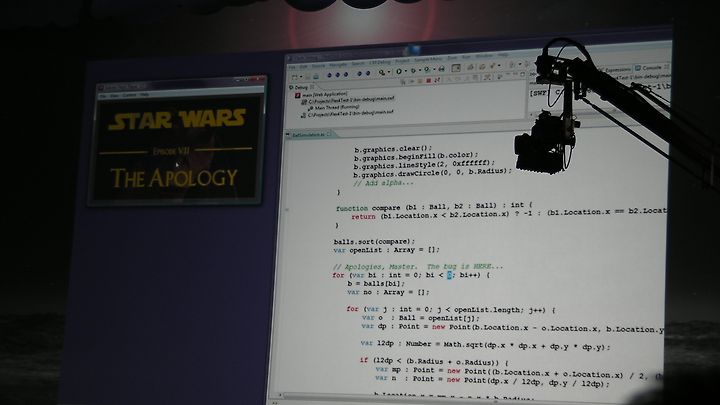Switch to the Console tab
The height and width of the screenshot is (405, 720).
(x=651, y=68)
